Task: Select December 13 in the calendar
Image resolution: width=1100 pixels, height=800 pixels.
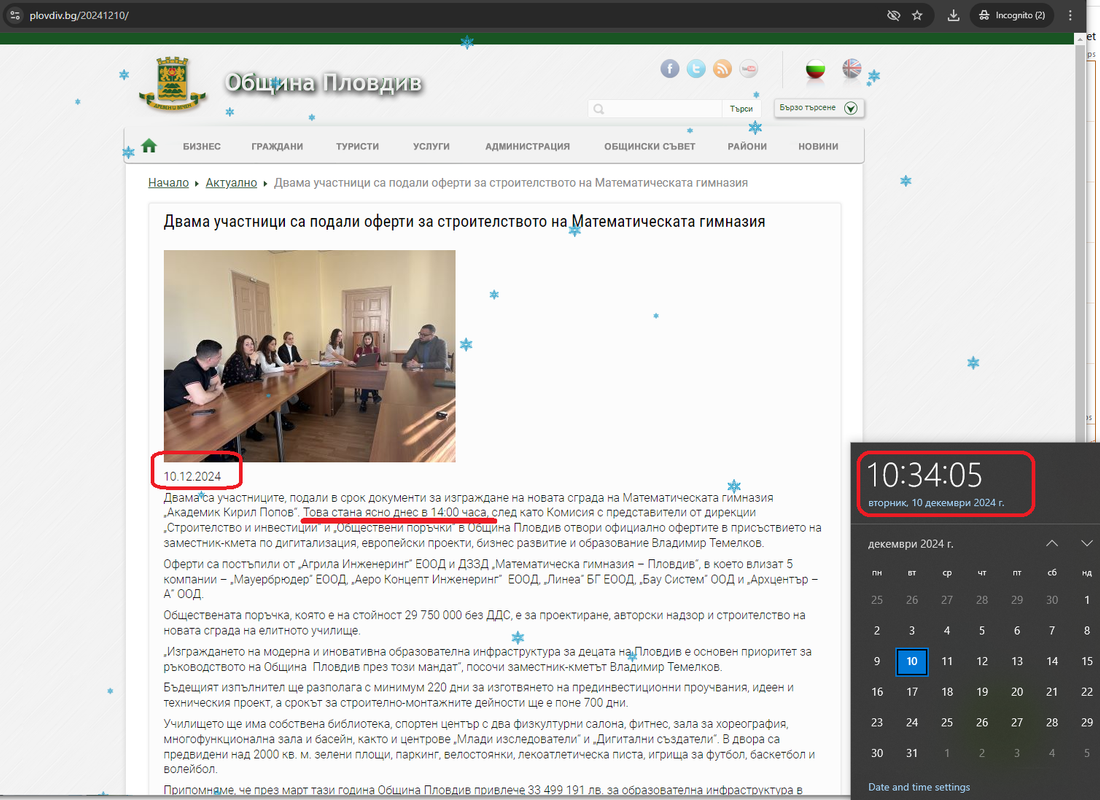Action: click(x=1017, y=661)
